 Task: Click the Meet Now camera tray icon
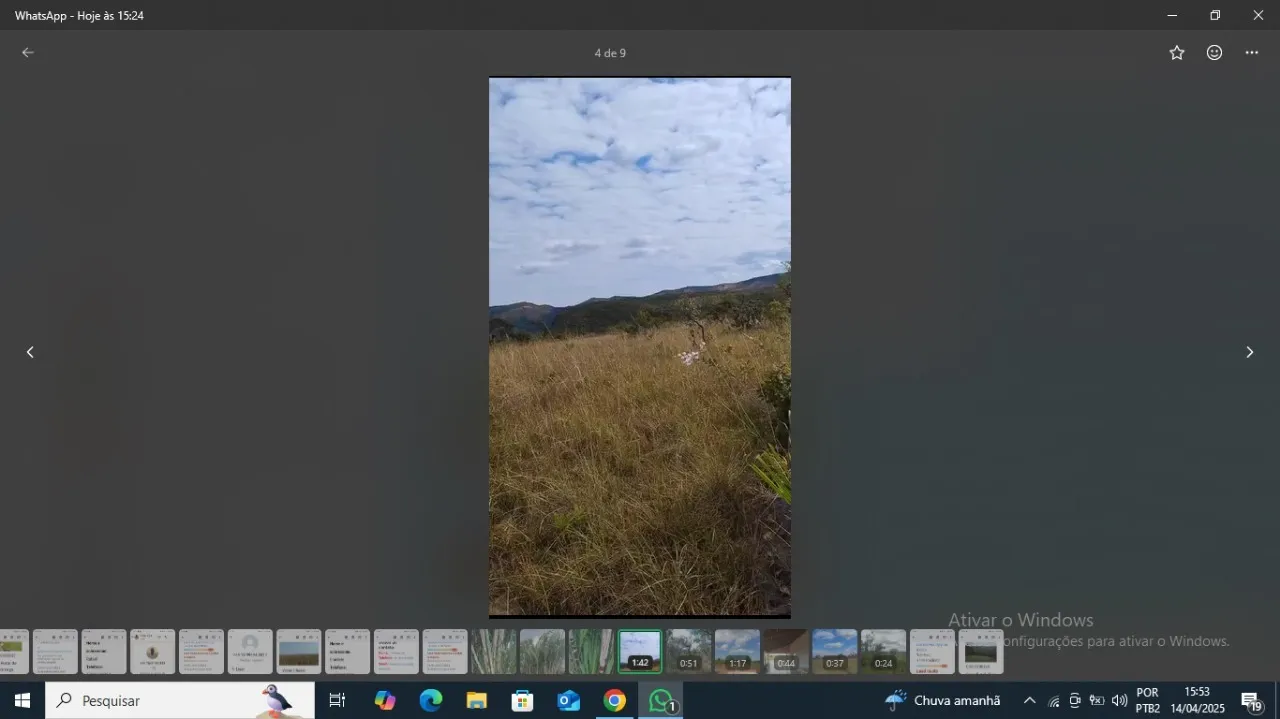[x=1075, y=701]
